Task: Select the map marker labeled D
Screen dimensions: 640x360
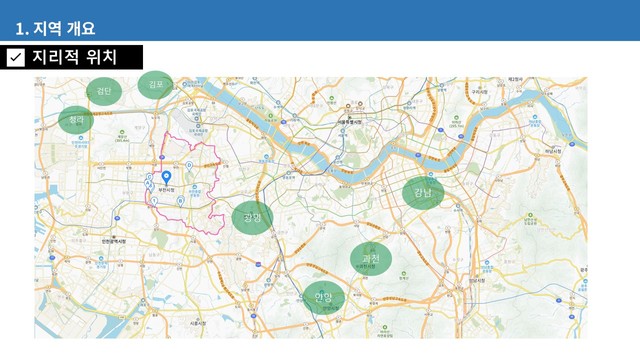Action: pos(189,166)
